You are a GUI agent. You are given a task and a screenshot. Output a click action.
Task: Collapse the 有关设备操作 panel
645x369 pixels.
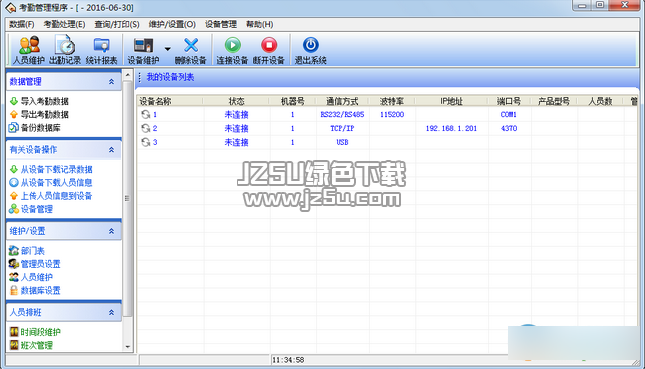(x=111, y=150)
